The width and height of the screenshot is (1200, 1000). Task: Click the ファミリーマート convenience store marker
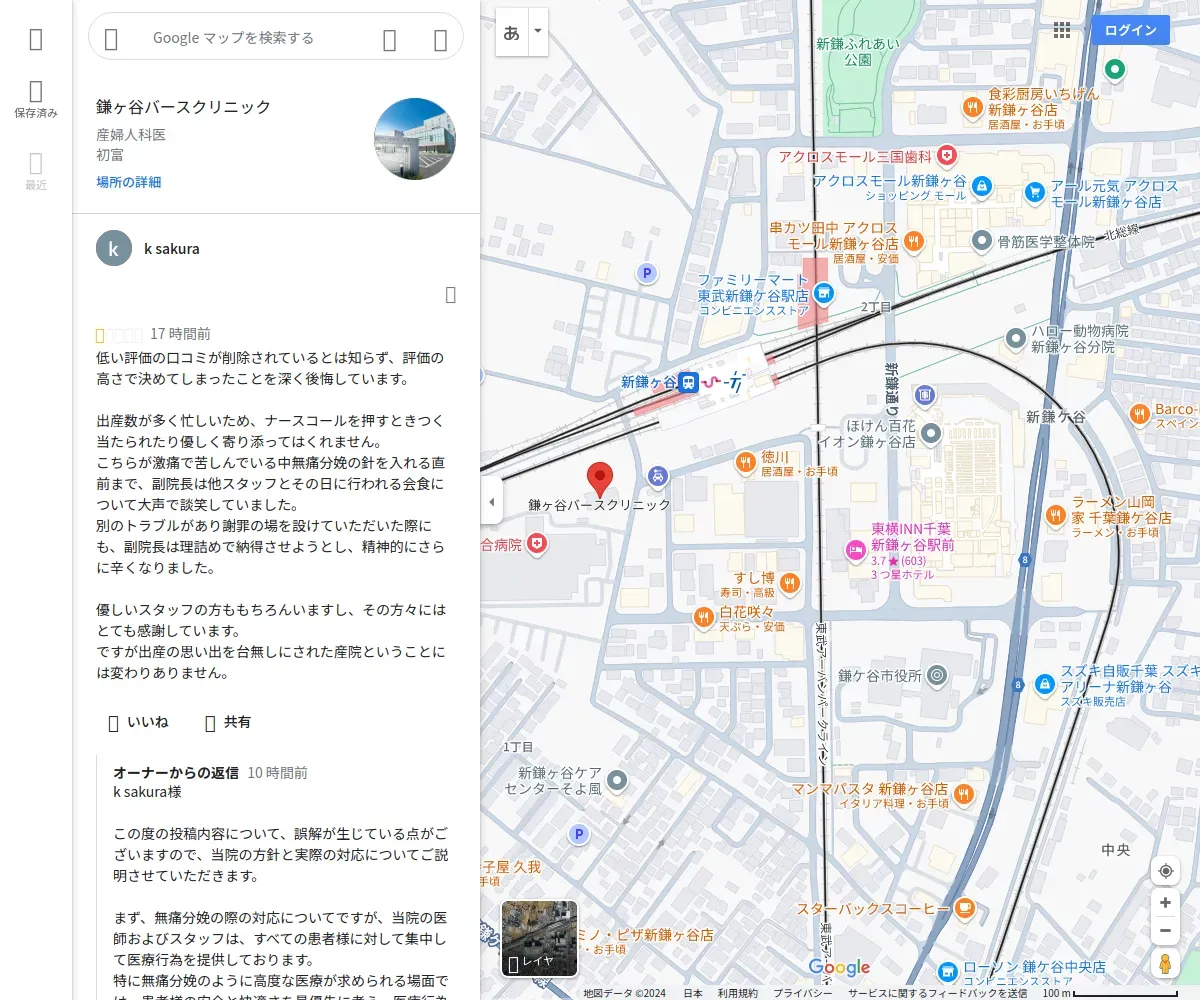pyautogui.click(x=823, y=293)
